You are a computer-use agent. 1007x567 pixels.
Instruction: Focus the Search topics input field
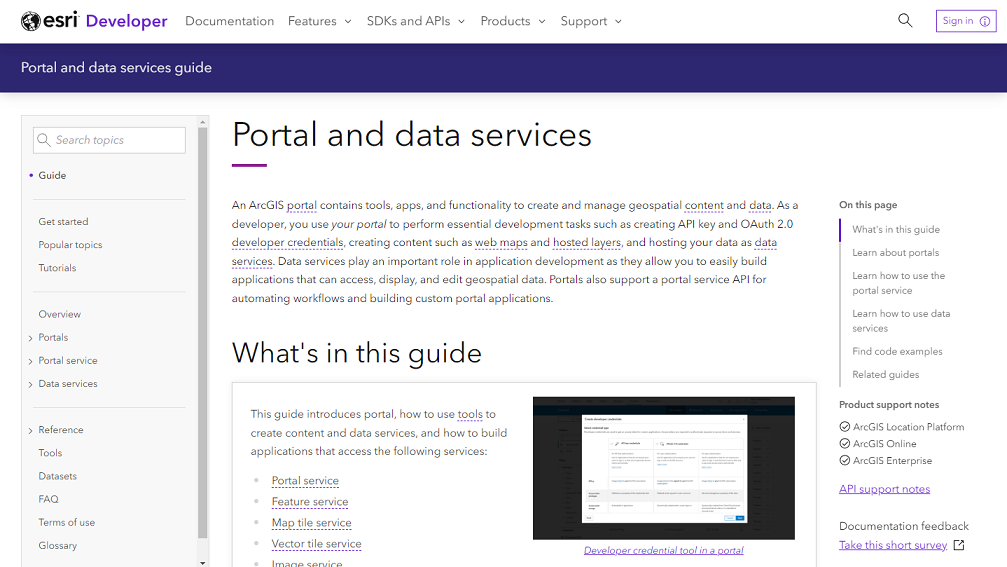(x=109, y=140)
